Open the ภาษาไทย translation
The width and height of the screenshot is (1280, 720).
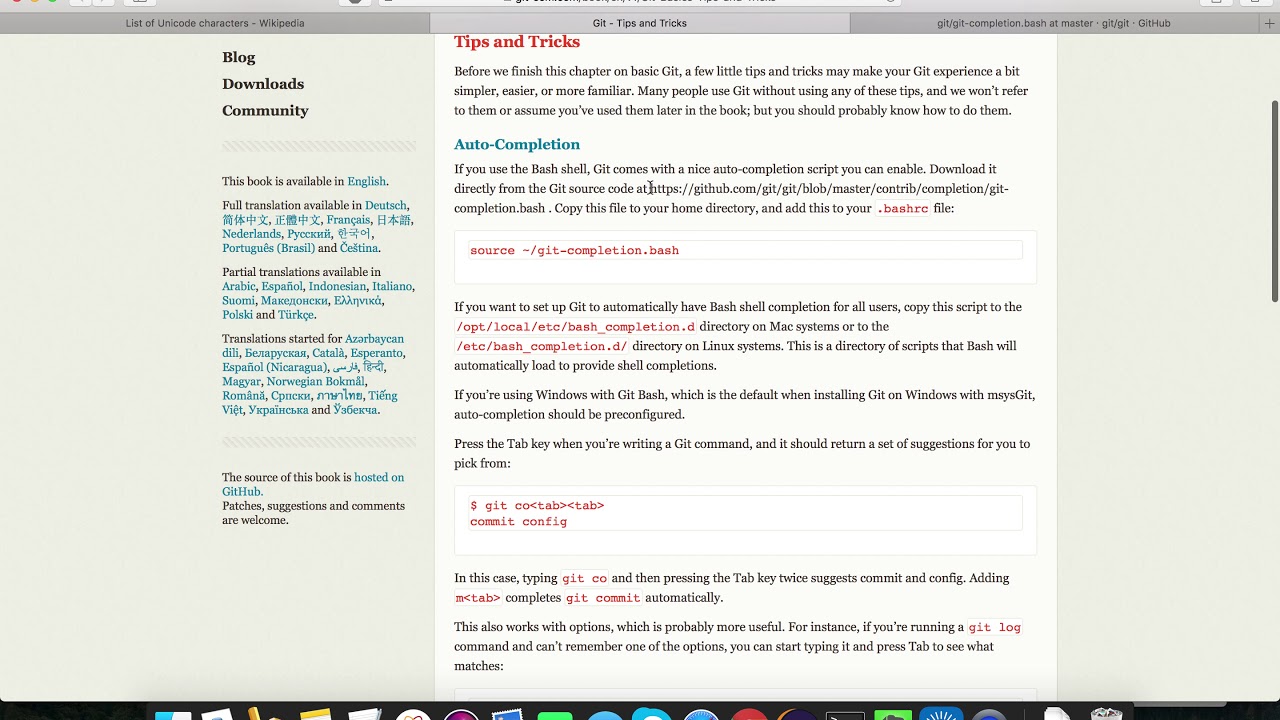(339, 396)
